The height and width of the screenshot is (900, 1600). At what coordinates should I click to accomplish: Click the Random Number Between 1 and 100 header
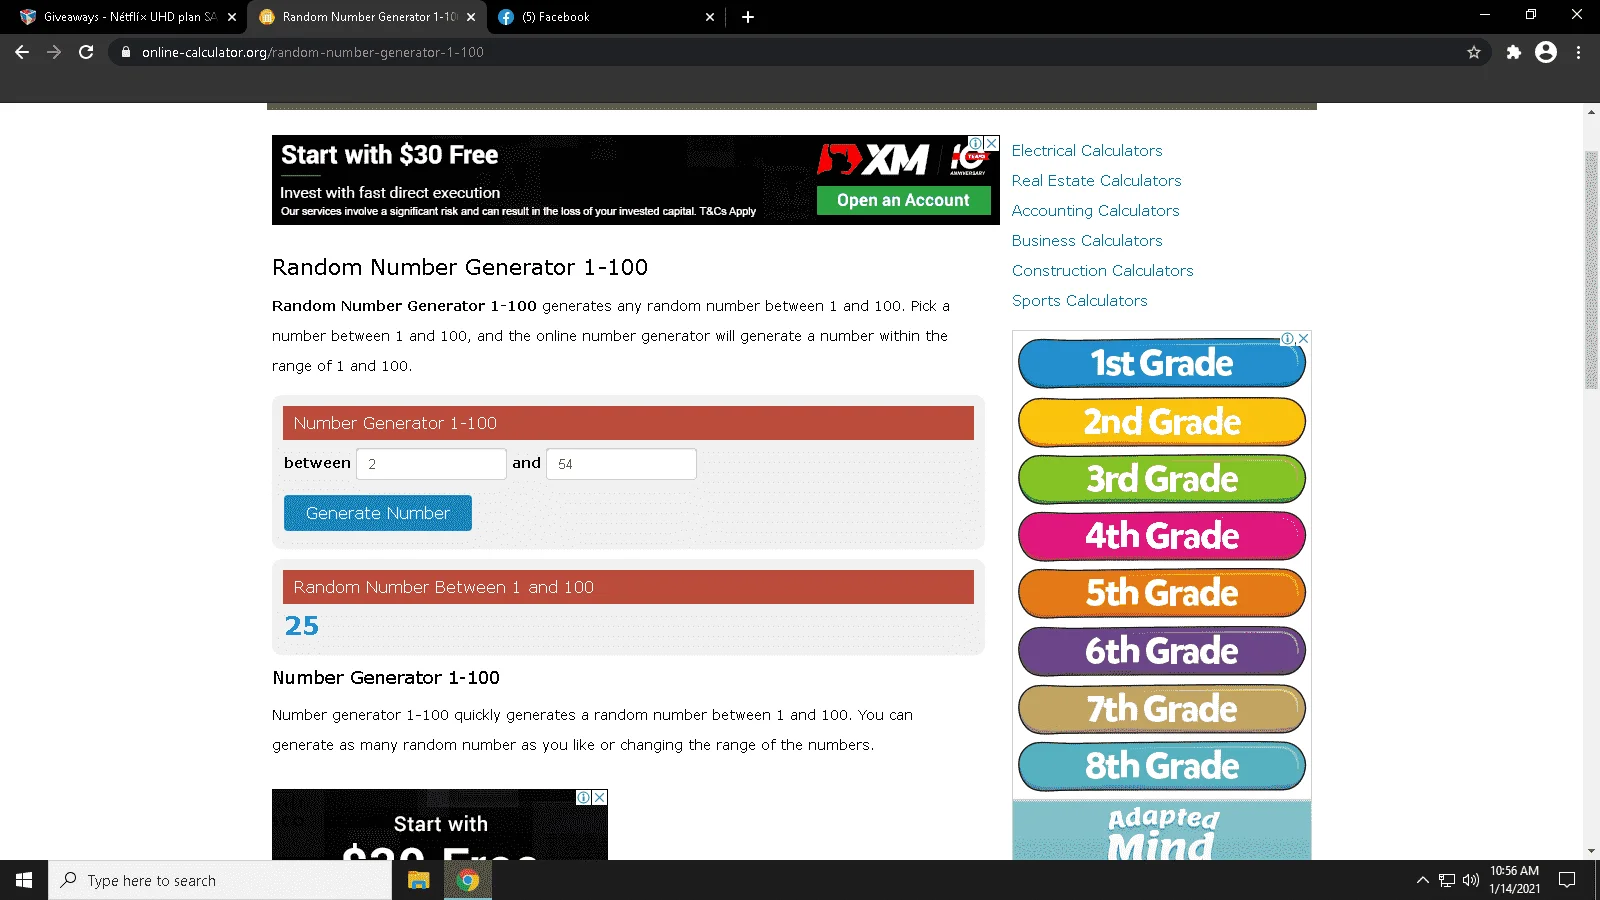[628, 587]
